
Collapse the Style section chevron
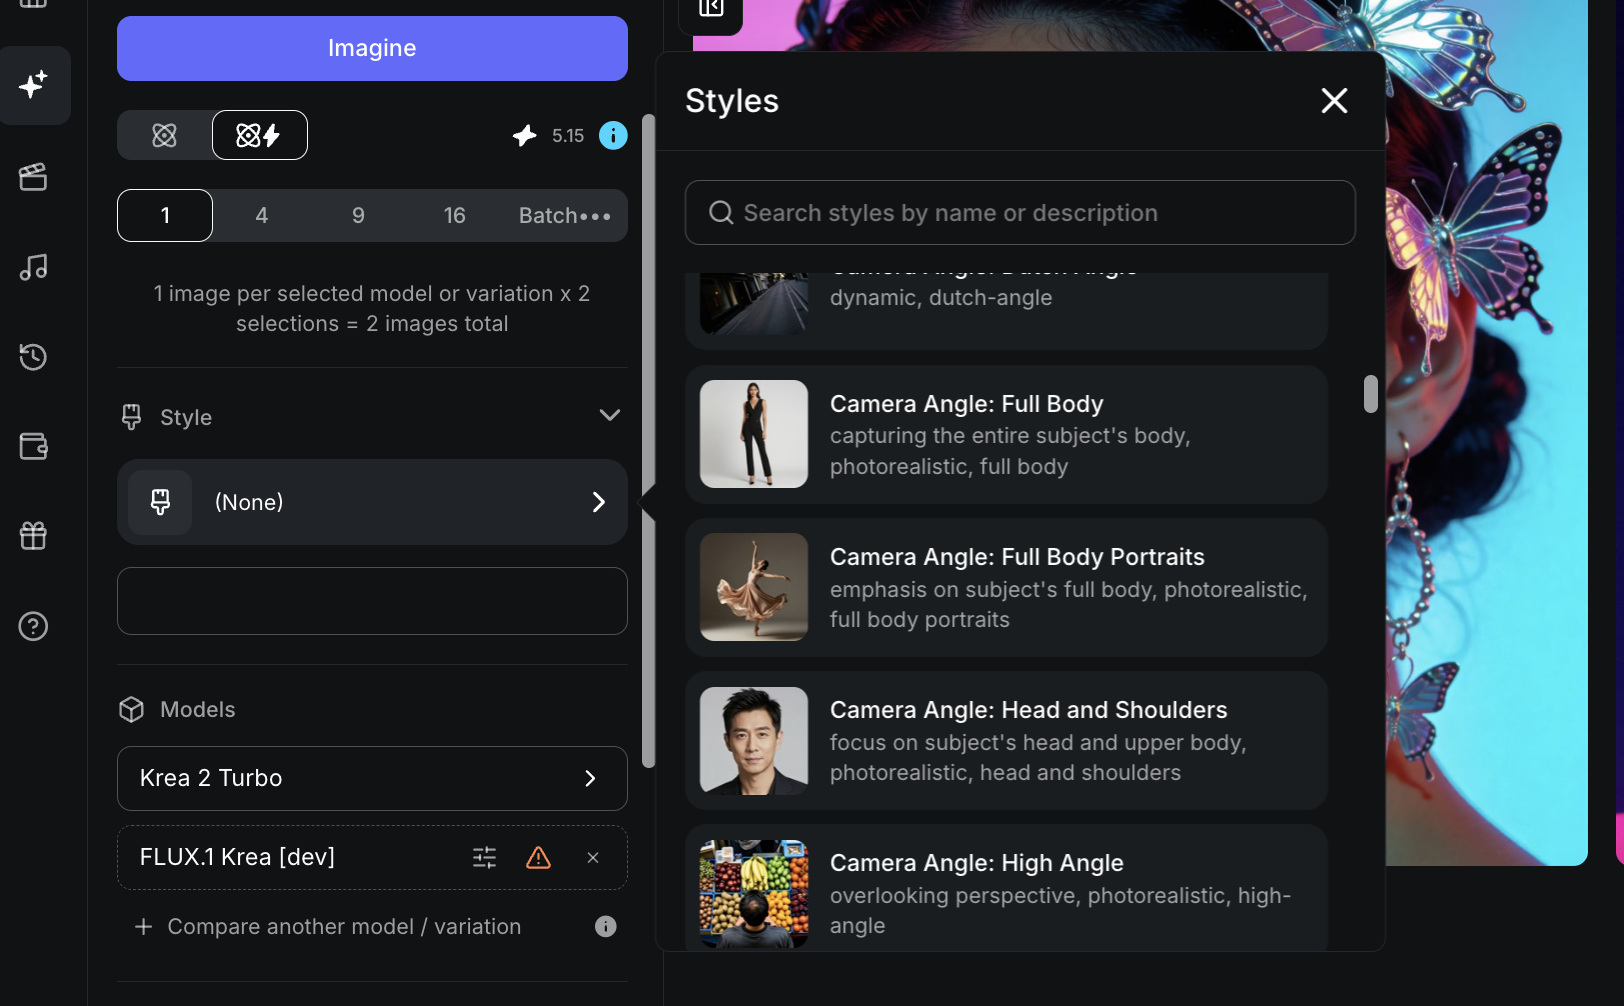(610, 415)
